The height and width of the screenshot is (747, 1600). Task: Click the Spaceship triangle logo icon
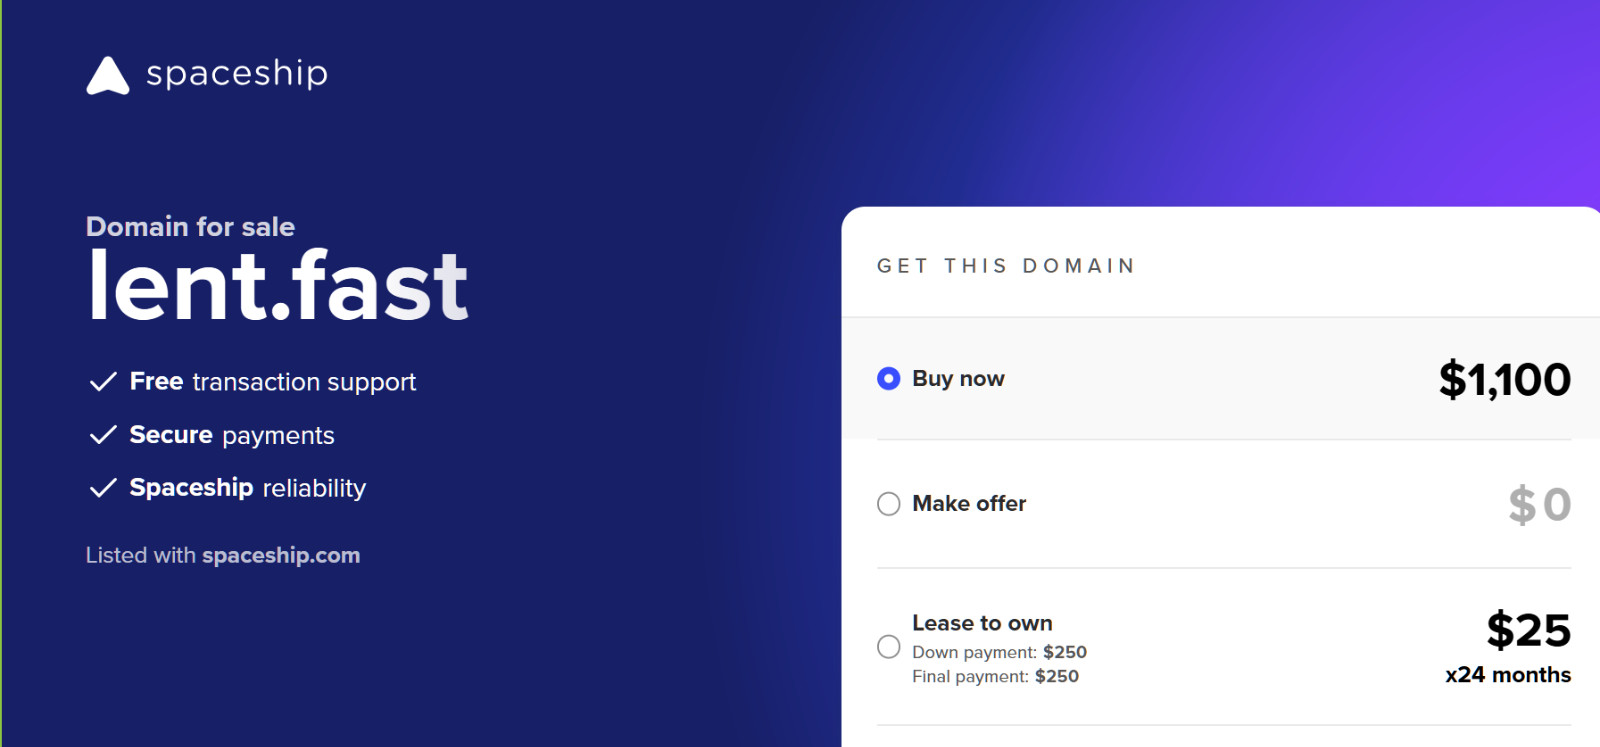108,73
